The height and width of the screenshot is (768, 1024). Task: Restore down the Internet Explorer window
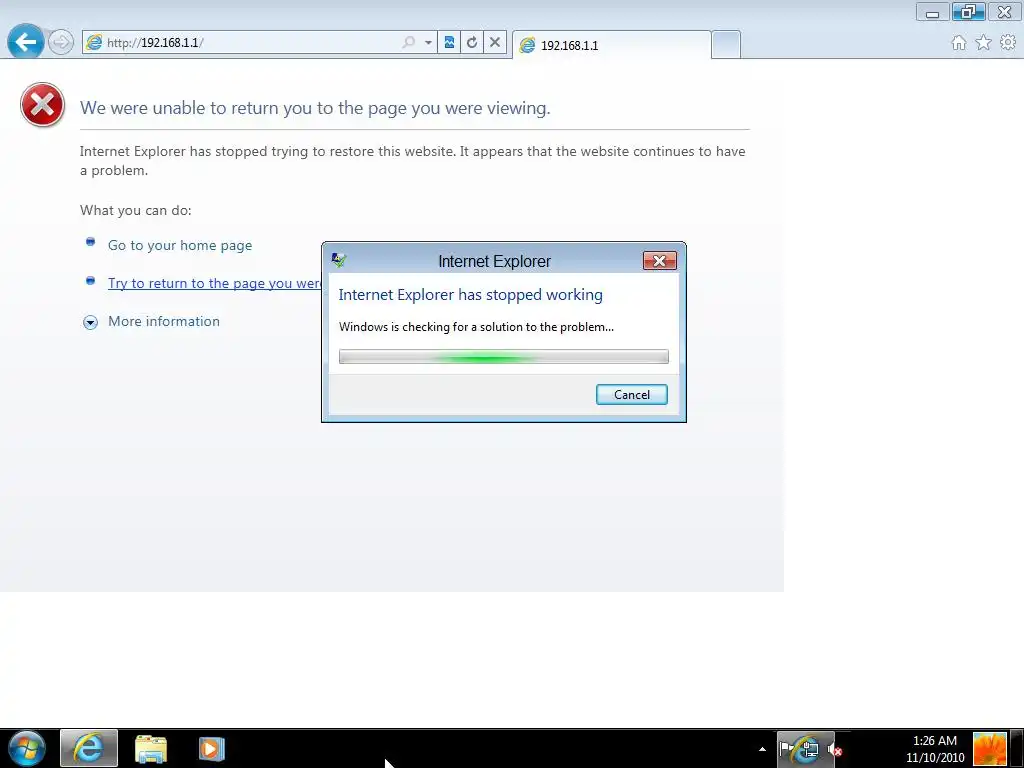[968, 12]
